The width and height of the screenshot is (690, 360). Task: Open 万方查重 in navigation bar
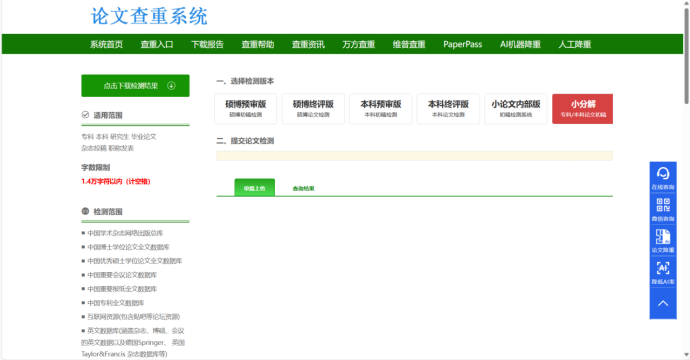(x=359, y=44)
